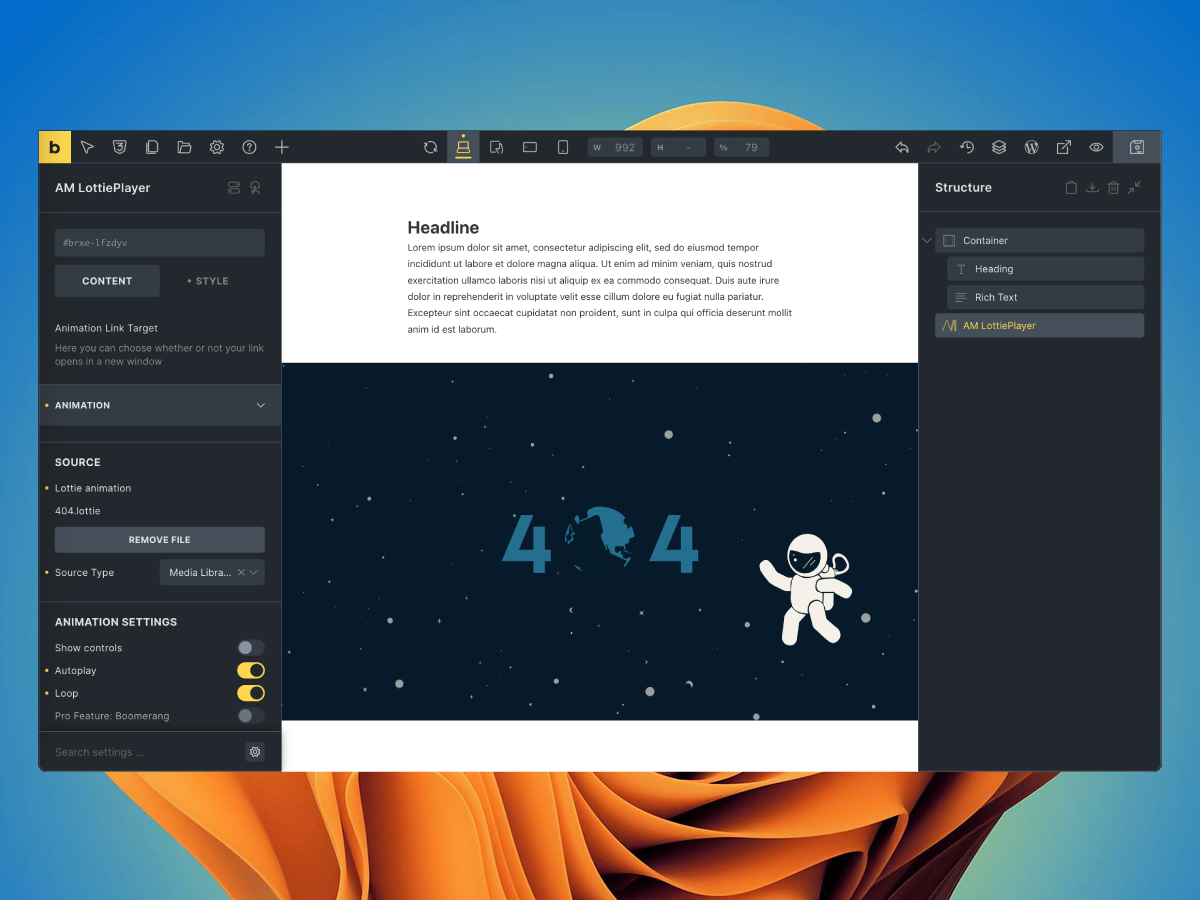Open search settings gear icon
Viewport: 1200px width, 900px height.
[x=255, y=752]
